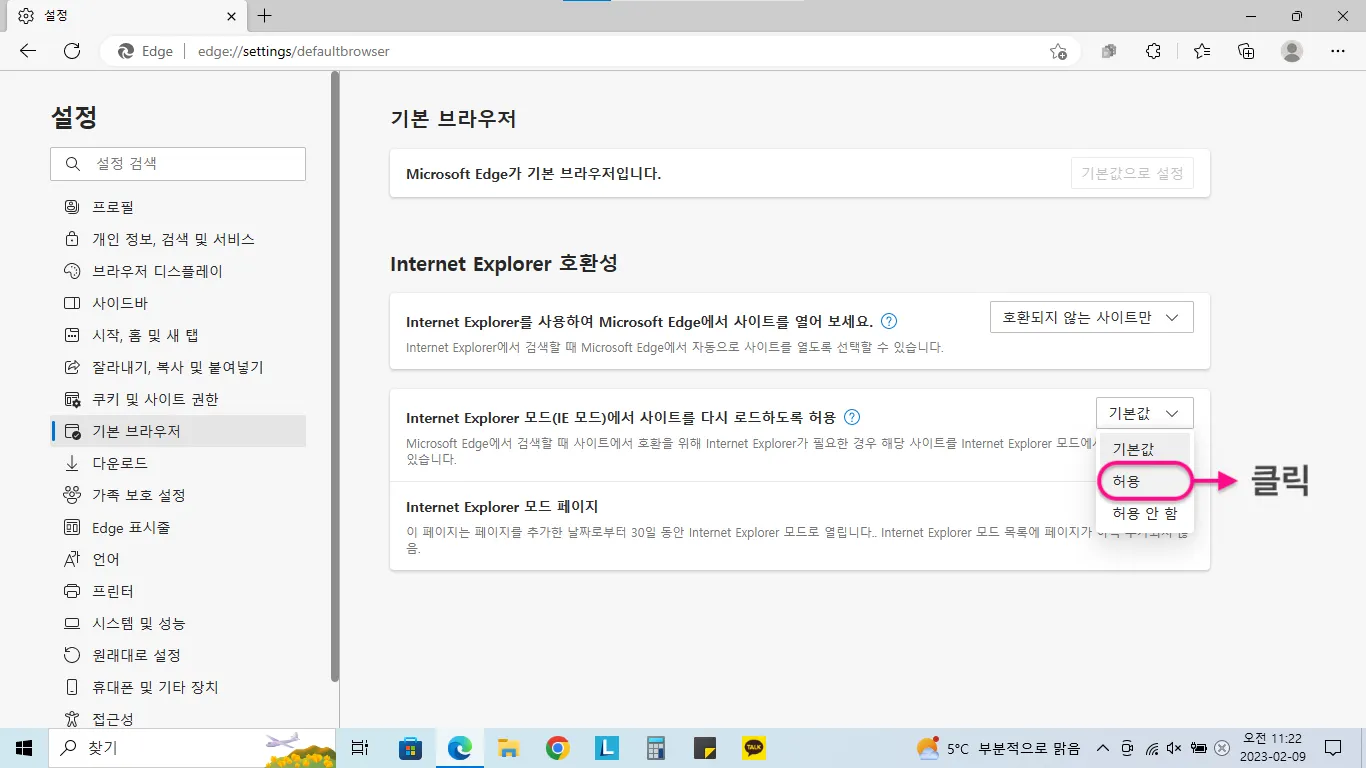Open 개인 정보, 검색 및 서비스 settings
Screen dimensions: 1366x768
coord(178,239)
